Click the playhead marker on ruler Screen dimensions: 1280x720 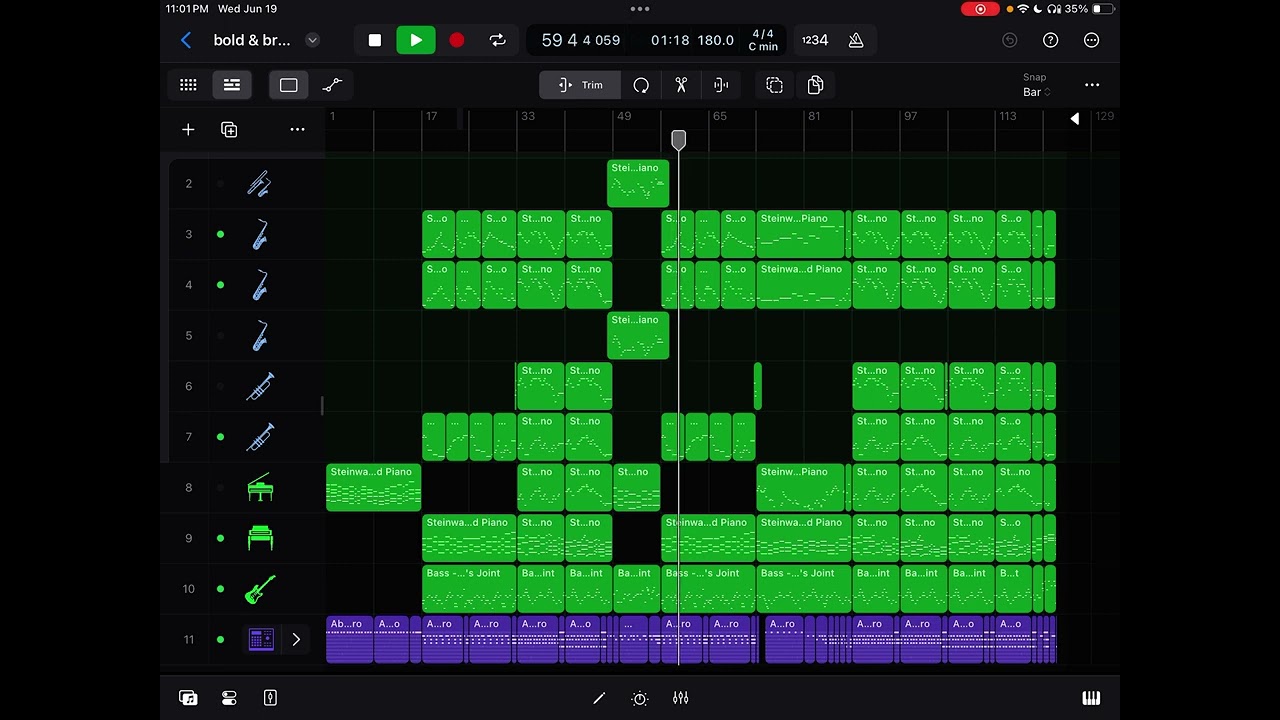[x=678, y=140]
